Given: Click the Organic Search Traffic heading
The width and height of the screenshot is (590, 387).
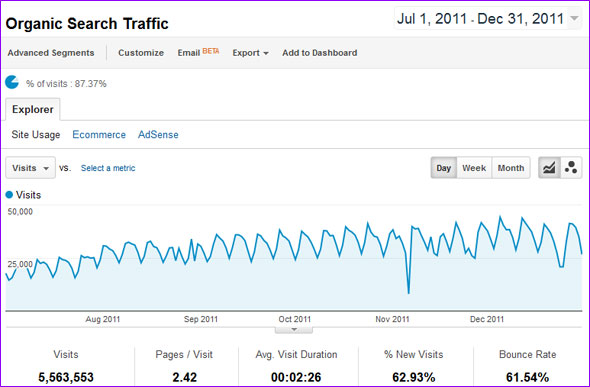Looking at the screenshot, I should (87, 24).
